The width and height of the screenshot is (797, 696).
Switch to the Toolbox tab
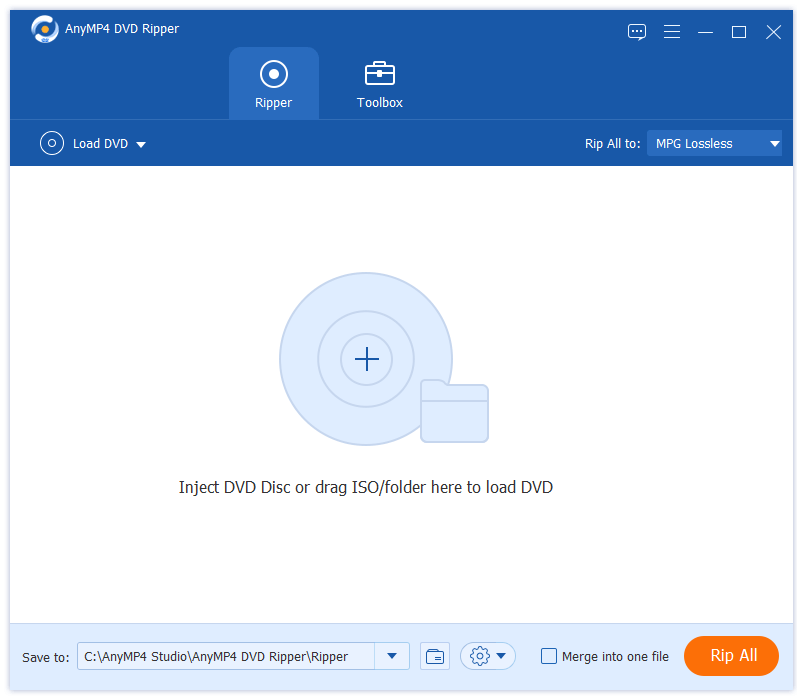coord(380,84)
